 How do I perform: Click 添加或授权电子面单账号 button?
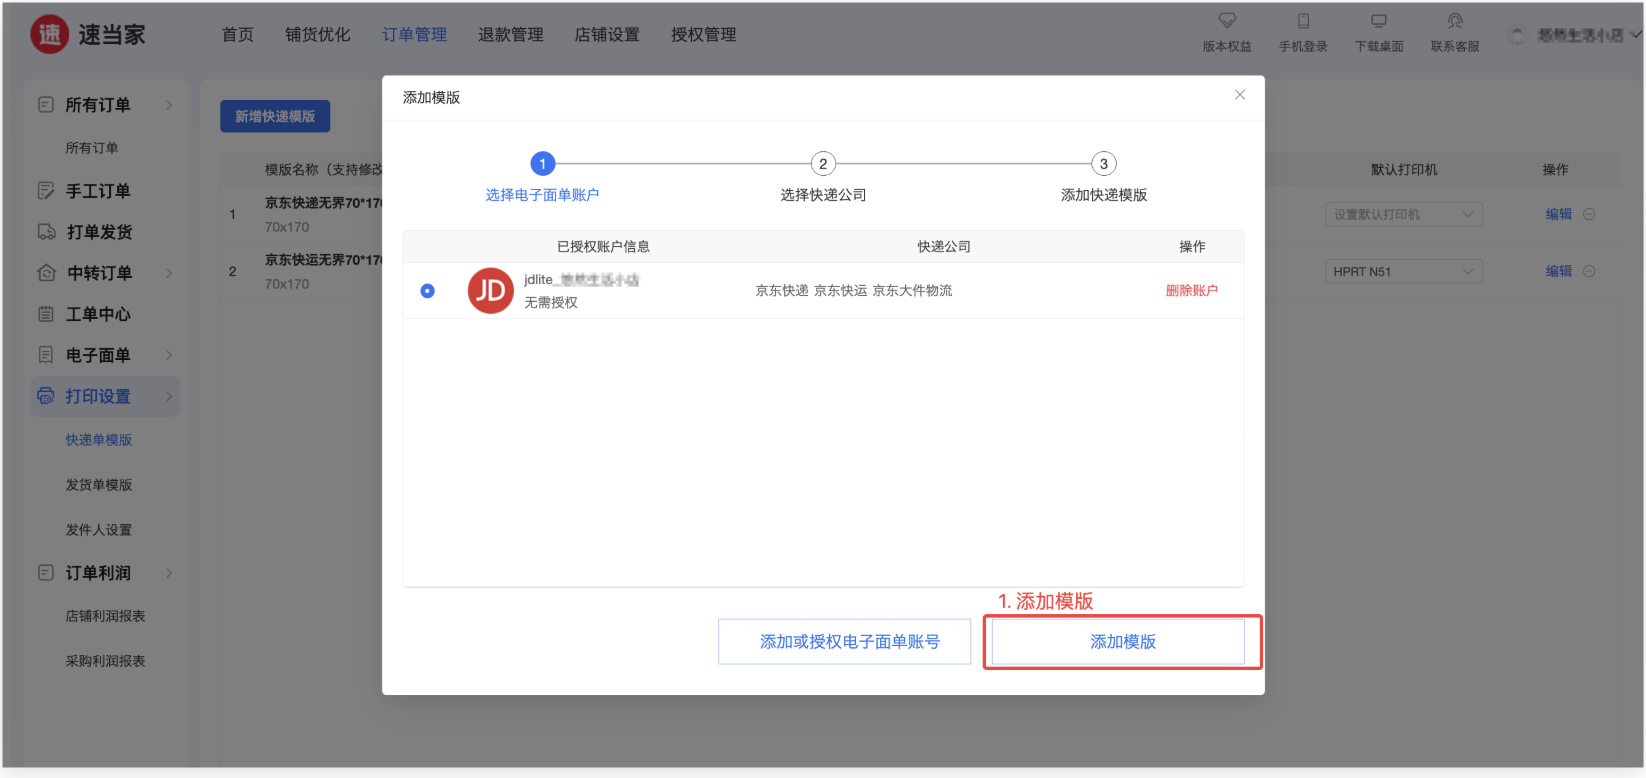pyautogui.click(x=845, y=642)
